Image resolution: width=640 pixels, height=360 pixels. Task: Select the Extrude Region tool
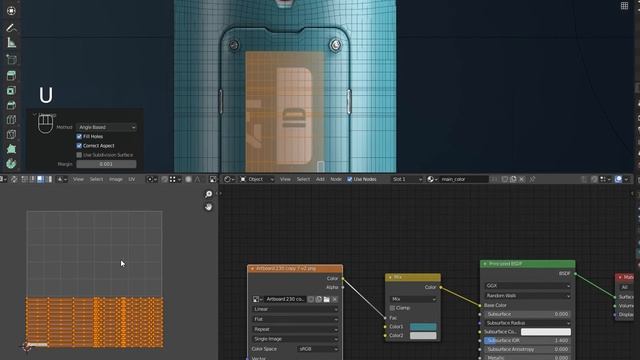click(11, 76)
